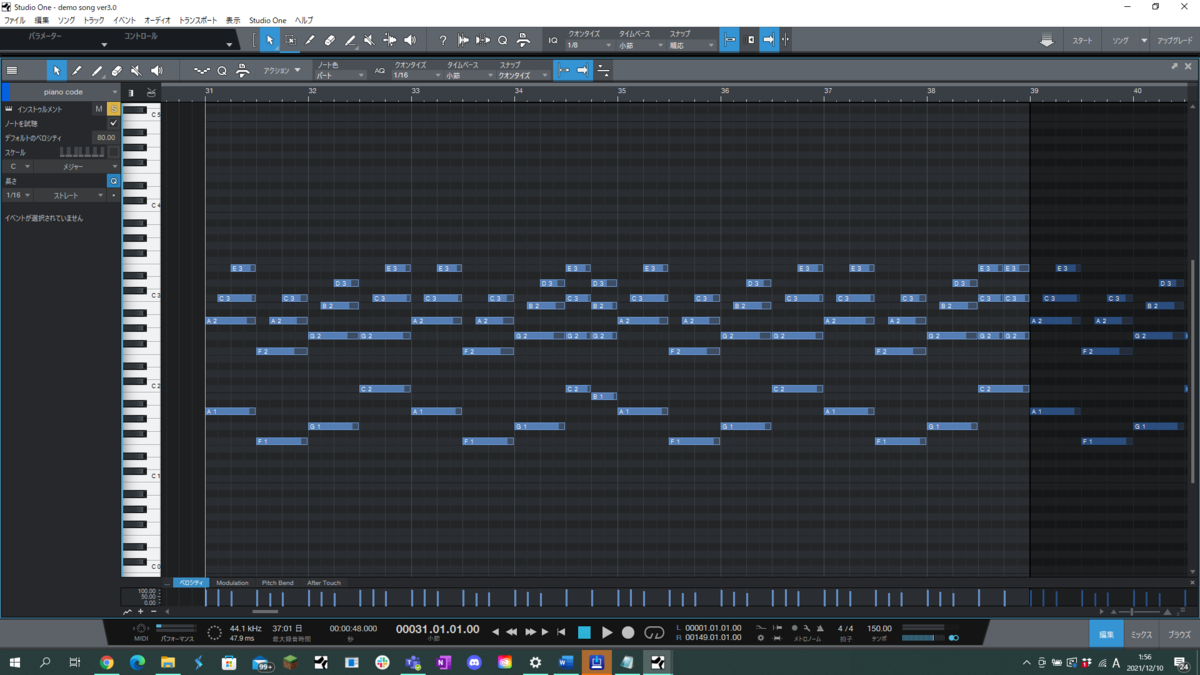Switch to piano keyboard view icon
Image resolution: width=1200 pixels, height=675 pixels.
pyautogui.click(x=130, y=93)
